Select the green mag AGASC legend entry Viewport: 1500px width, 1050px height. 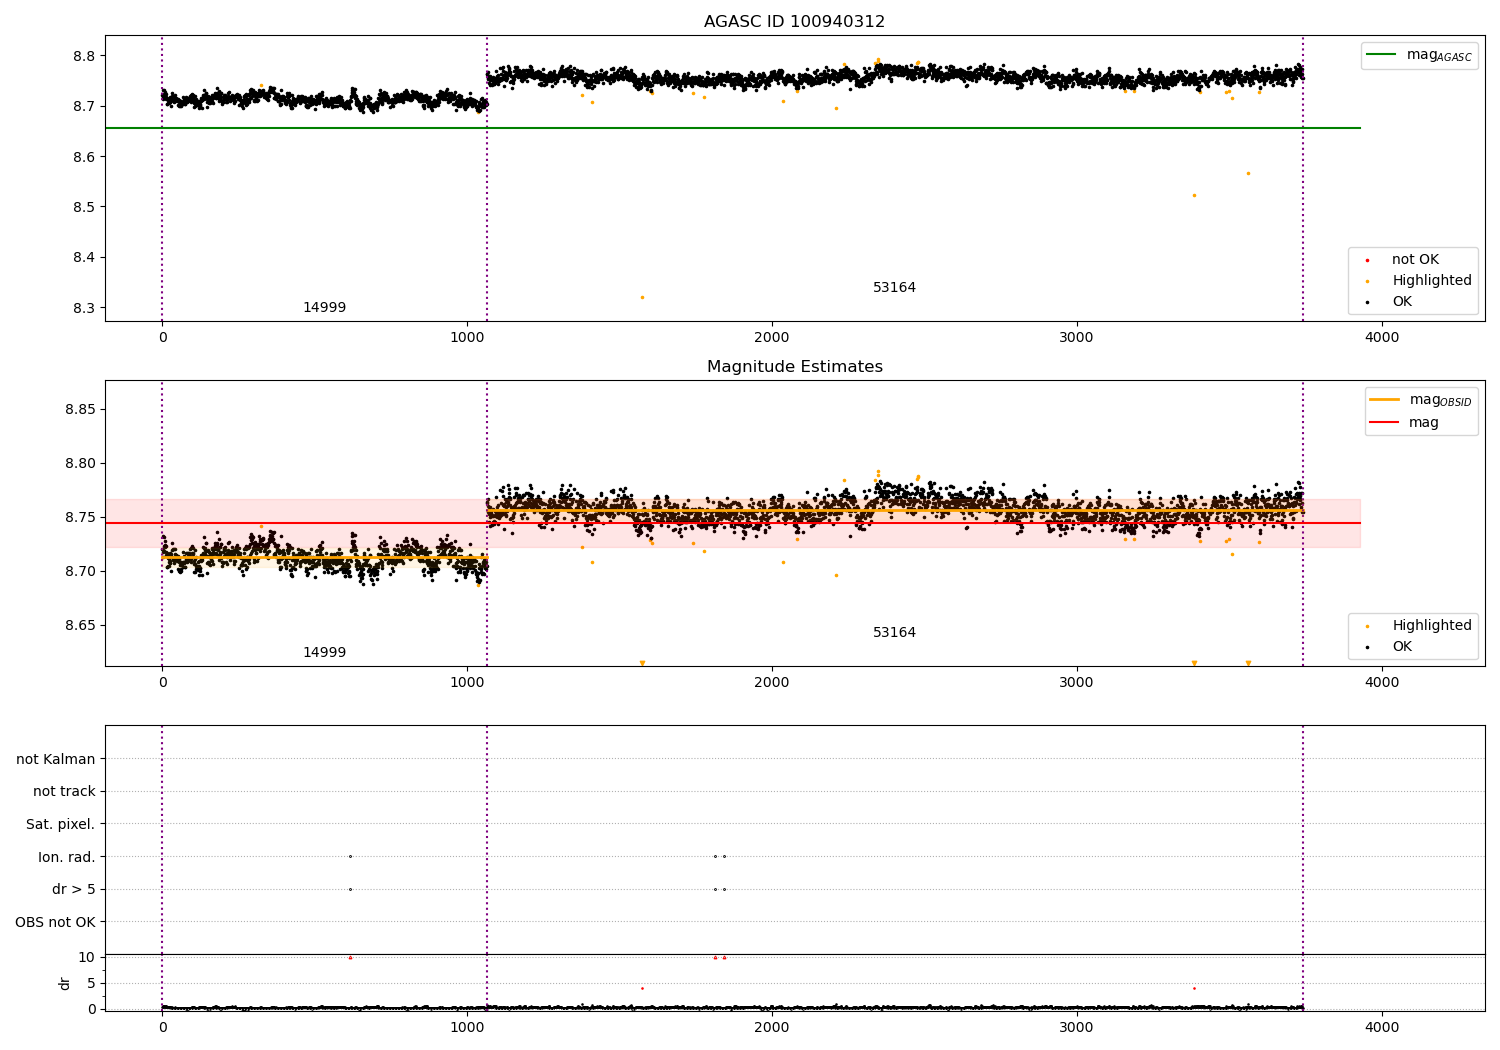coord(1419,55)
